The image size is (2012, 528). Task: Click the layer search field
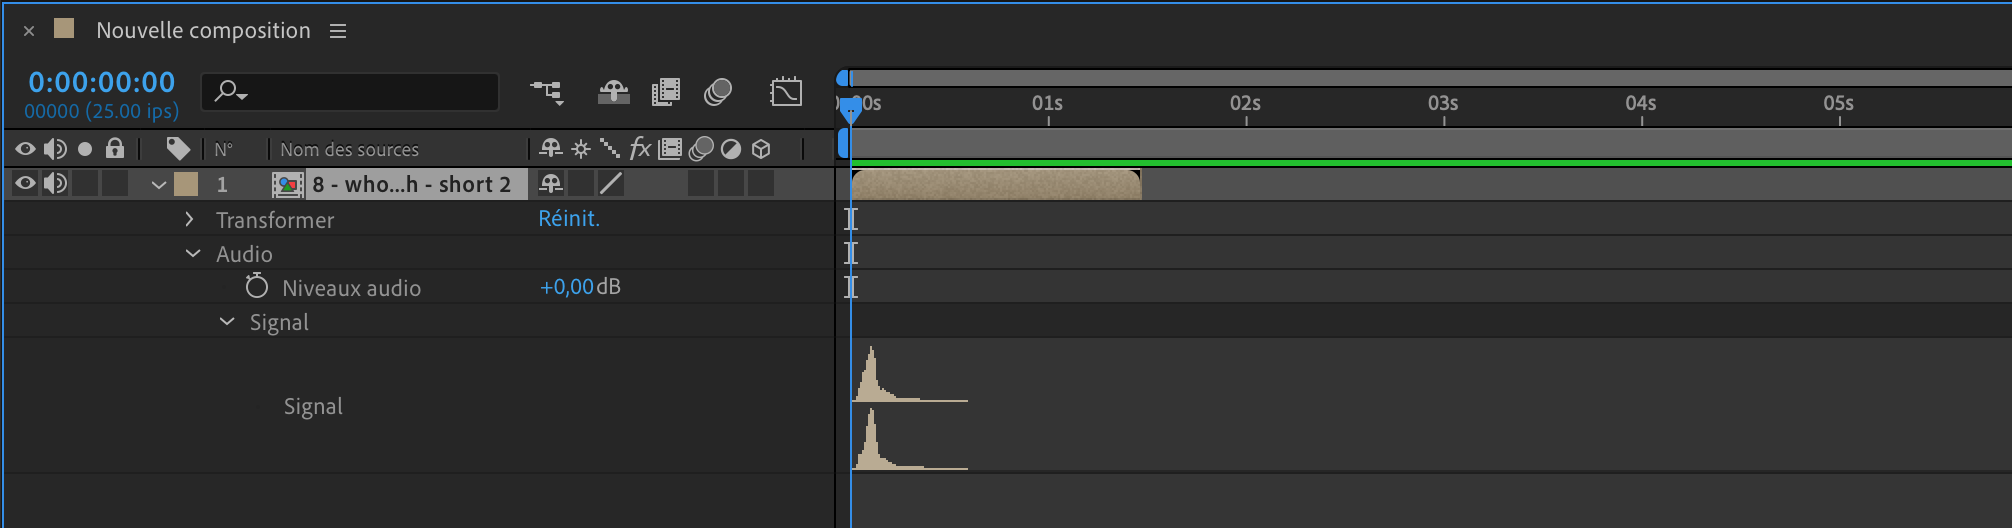click(x=350, y=92)
